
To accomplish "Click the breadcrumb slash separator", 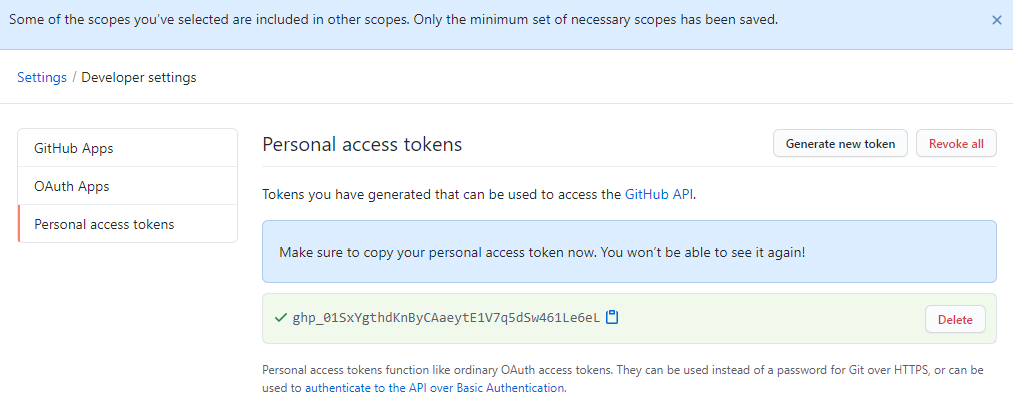I will (74, 77).
